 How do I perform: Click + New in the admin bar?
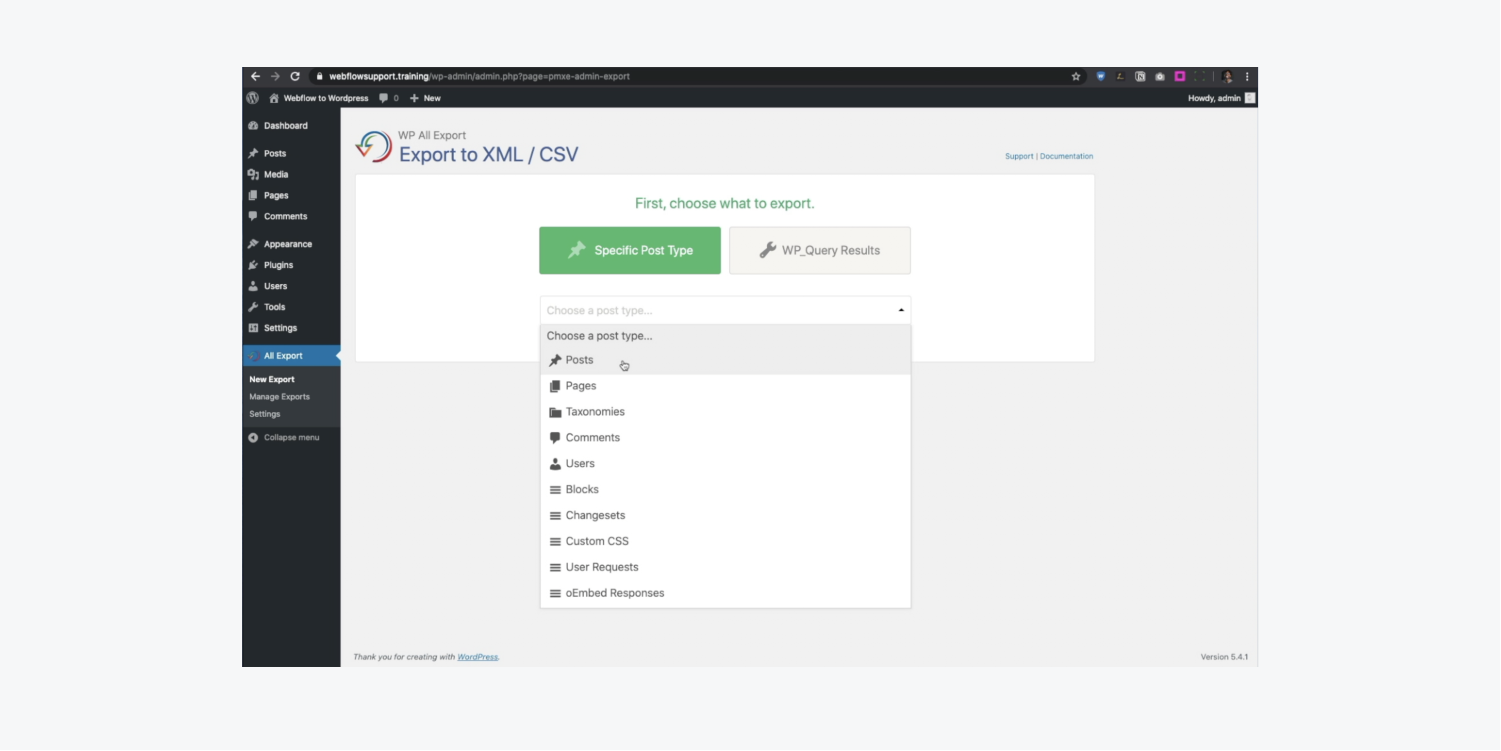(x=425, y=98)
